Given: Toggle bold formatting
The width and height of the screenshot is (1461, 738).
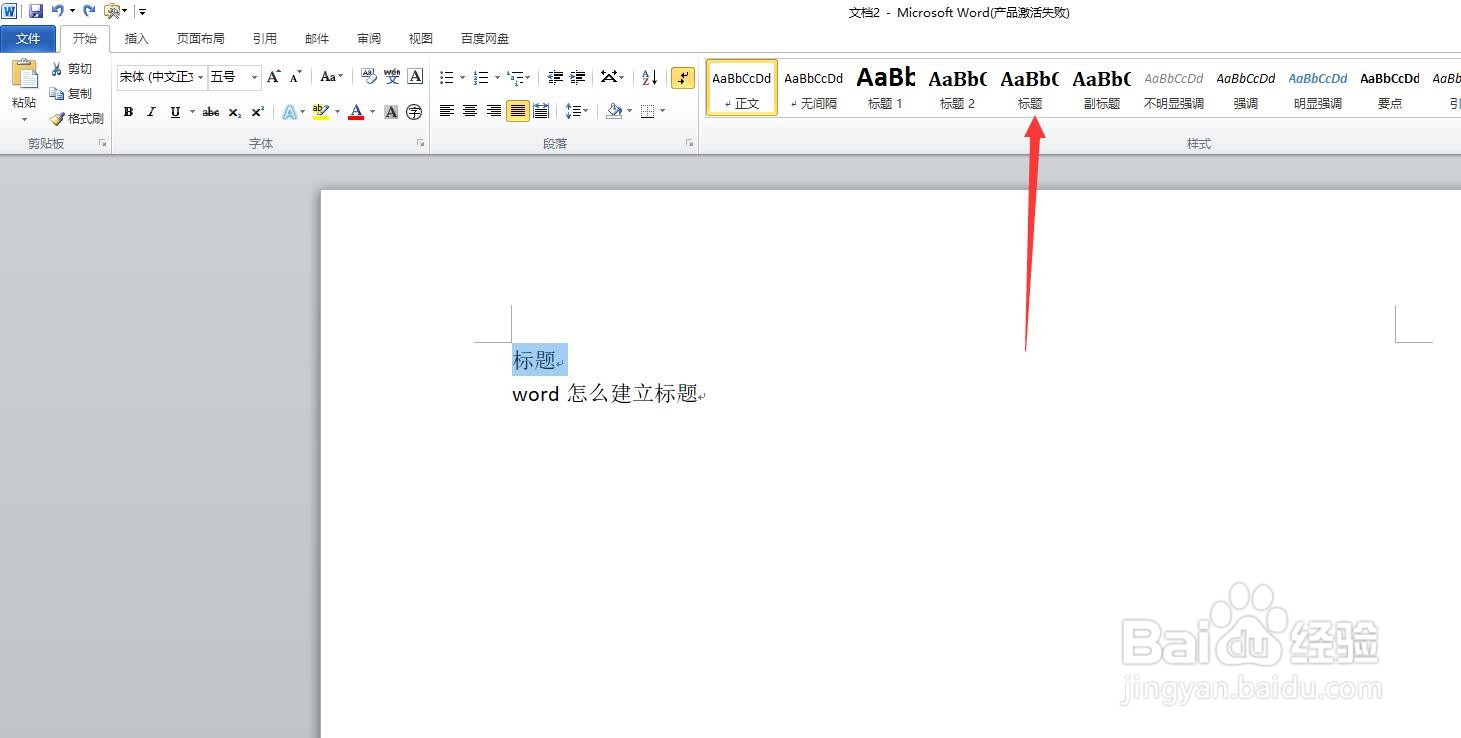Looking at the screenshot, I should 128,112.
